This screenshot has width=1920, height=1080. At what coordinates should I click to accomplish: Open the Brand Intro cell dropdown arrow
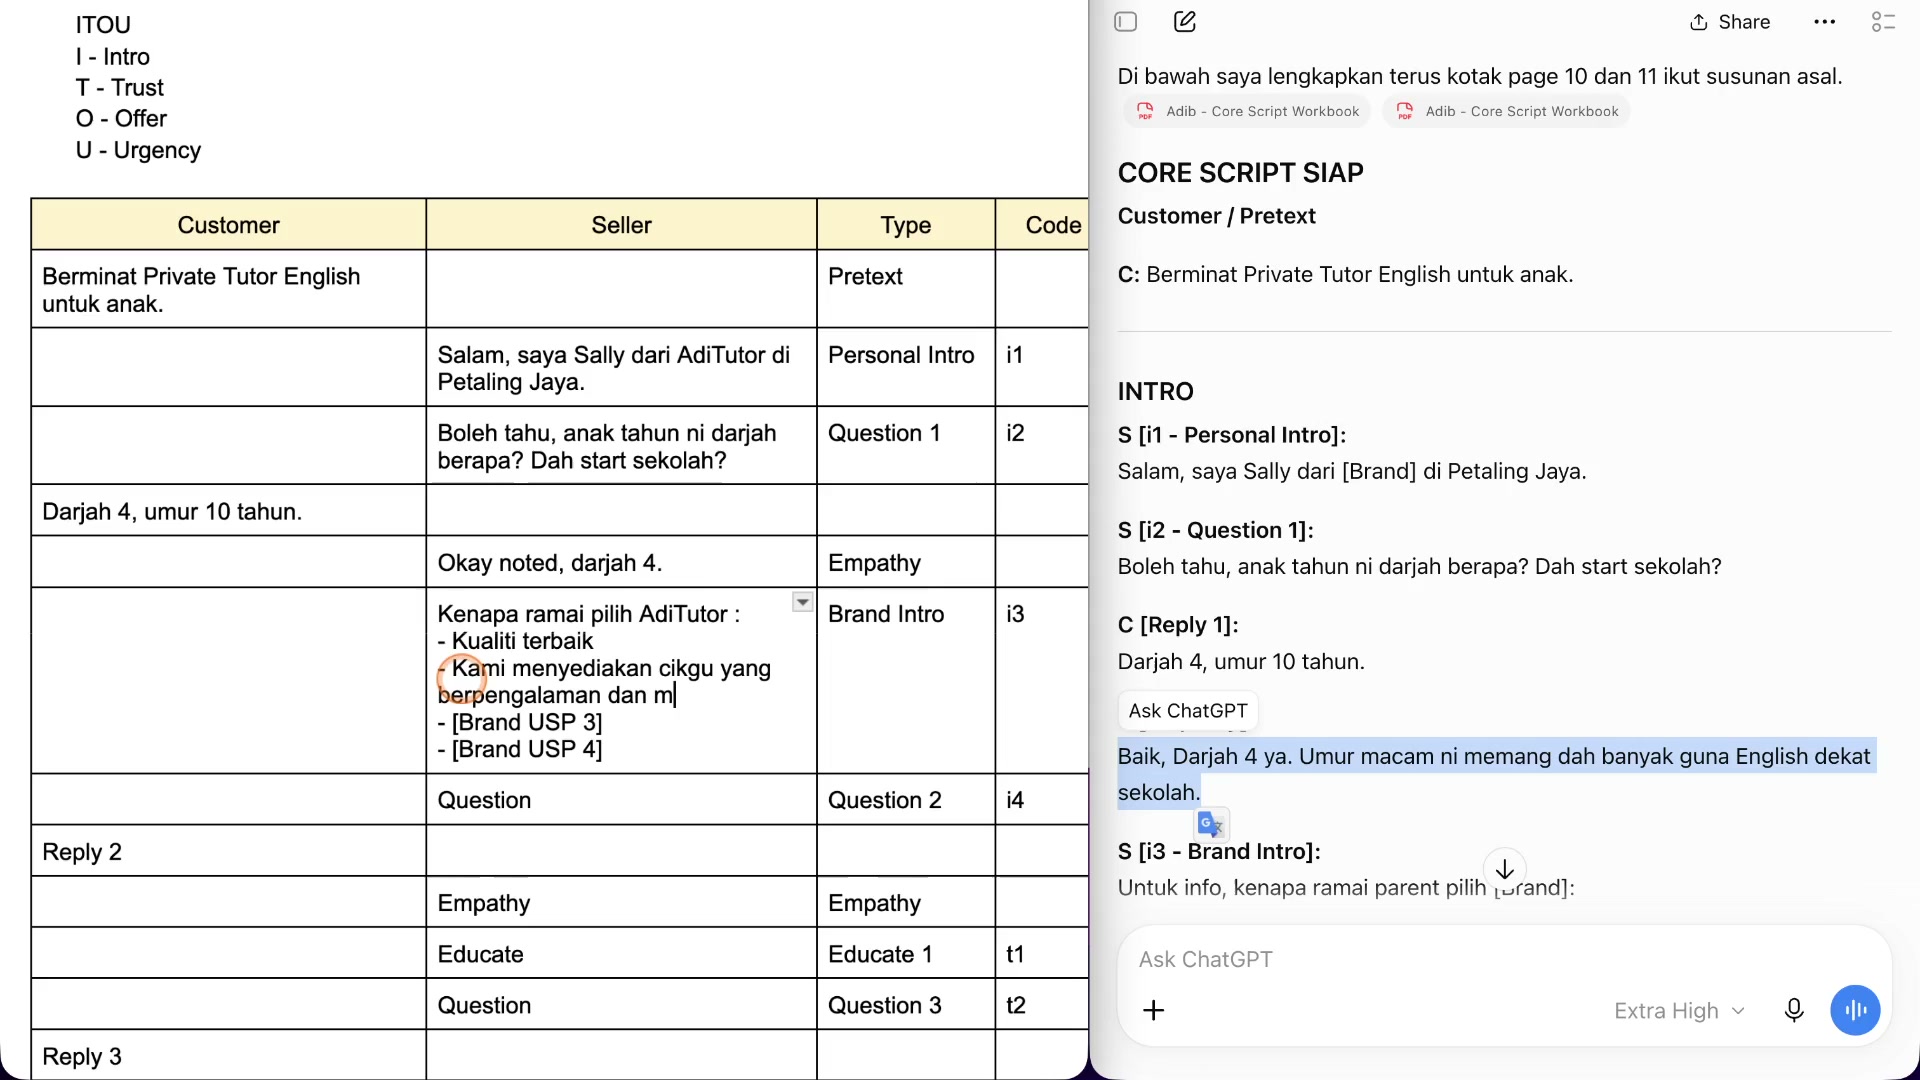coord(802,602)
